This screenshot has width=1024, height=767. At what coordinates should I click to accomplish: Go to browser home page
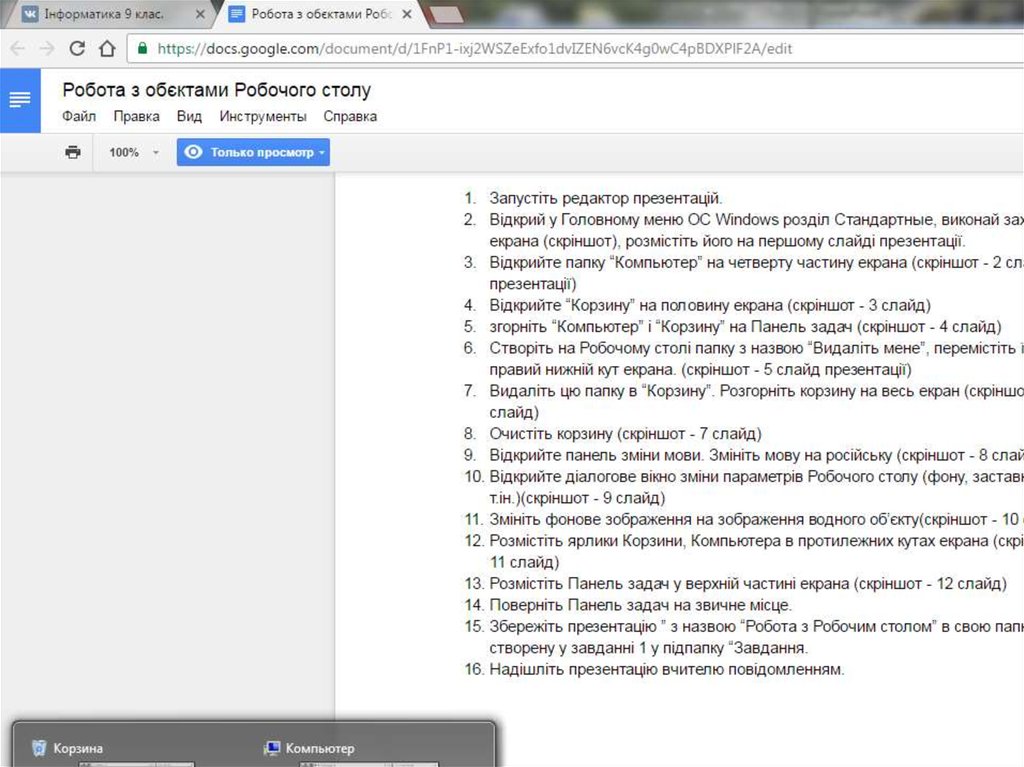coord(107,49)
